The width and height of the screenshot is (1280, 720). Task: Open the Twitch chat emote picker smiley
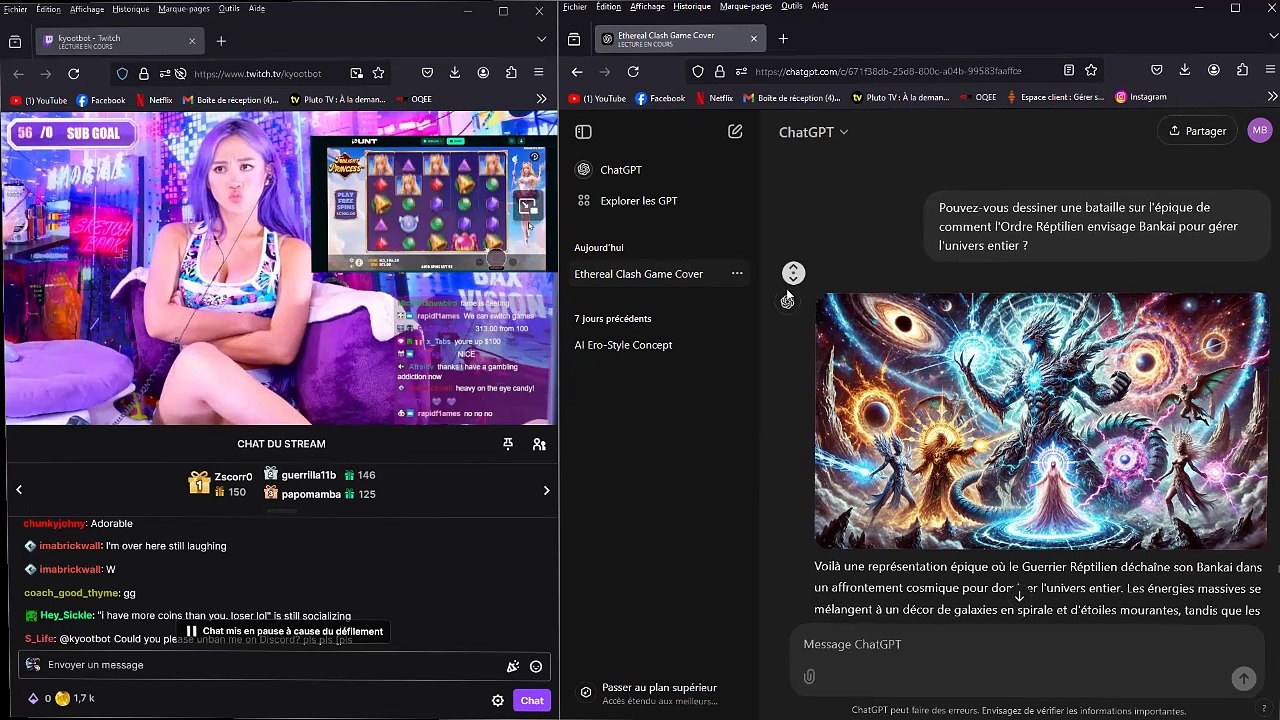tap(536, 666)
